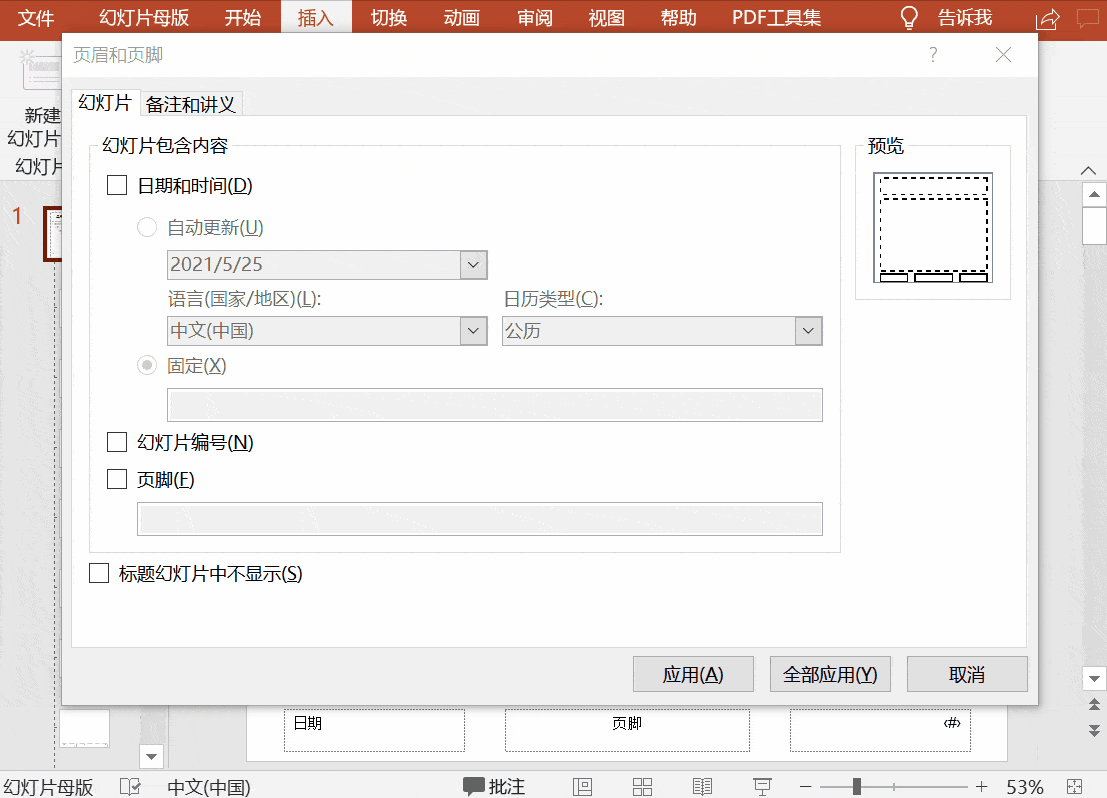
Task: Open the 审阅 ribbon tab
Action: 534,17
